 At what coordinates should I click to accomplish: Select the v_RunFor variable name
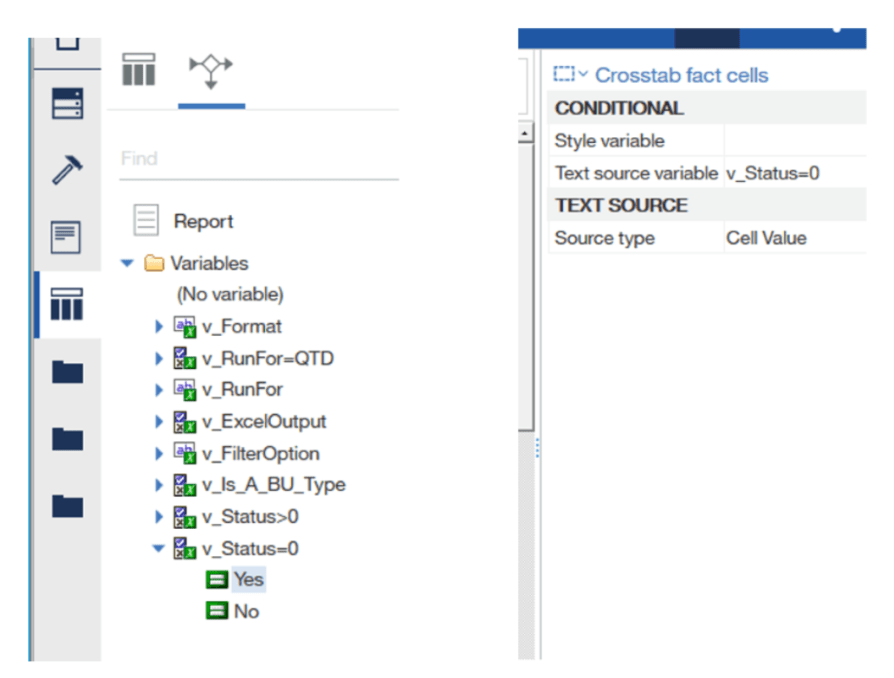242,389
